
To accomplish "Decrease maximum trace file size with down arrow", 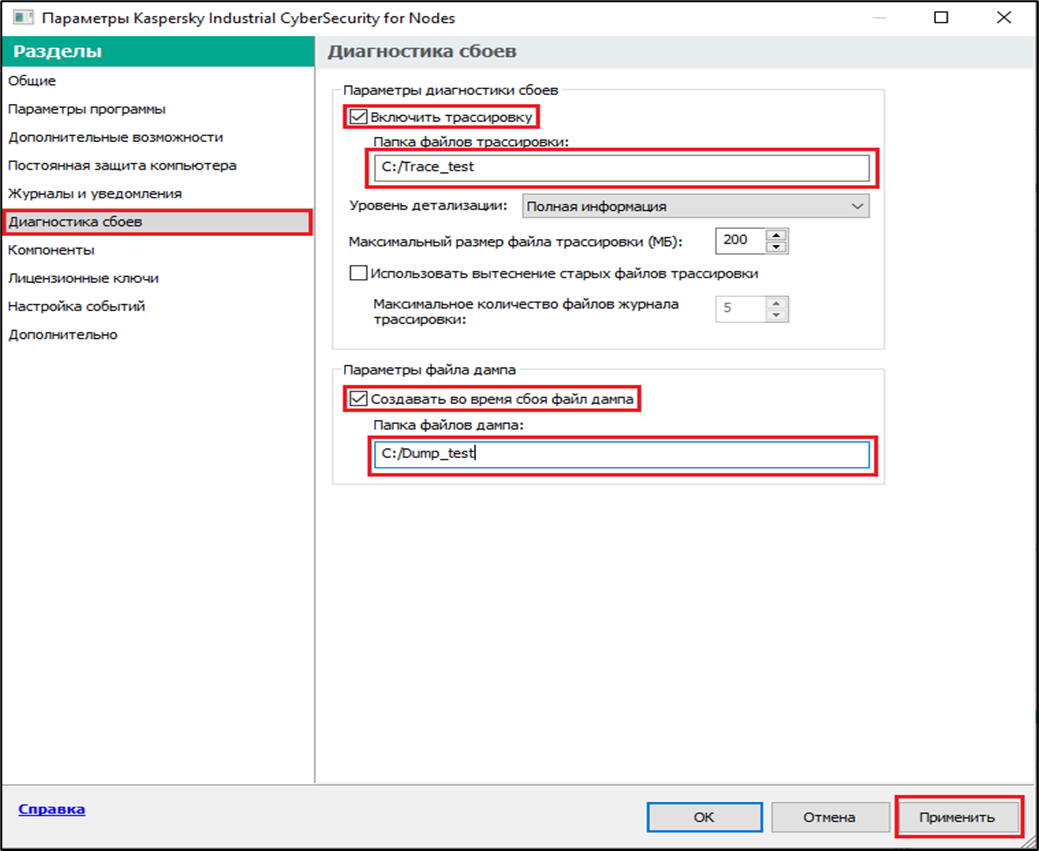I will 777,247.
